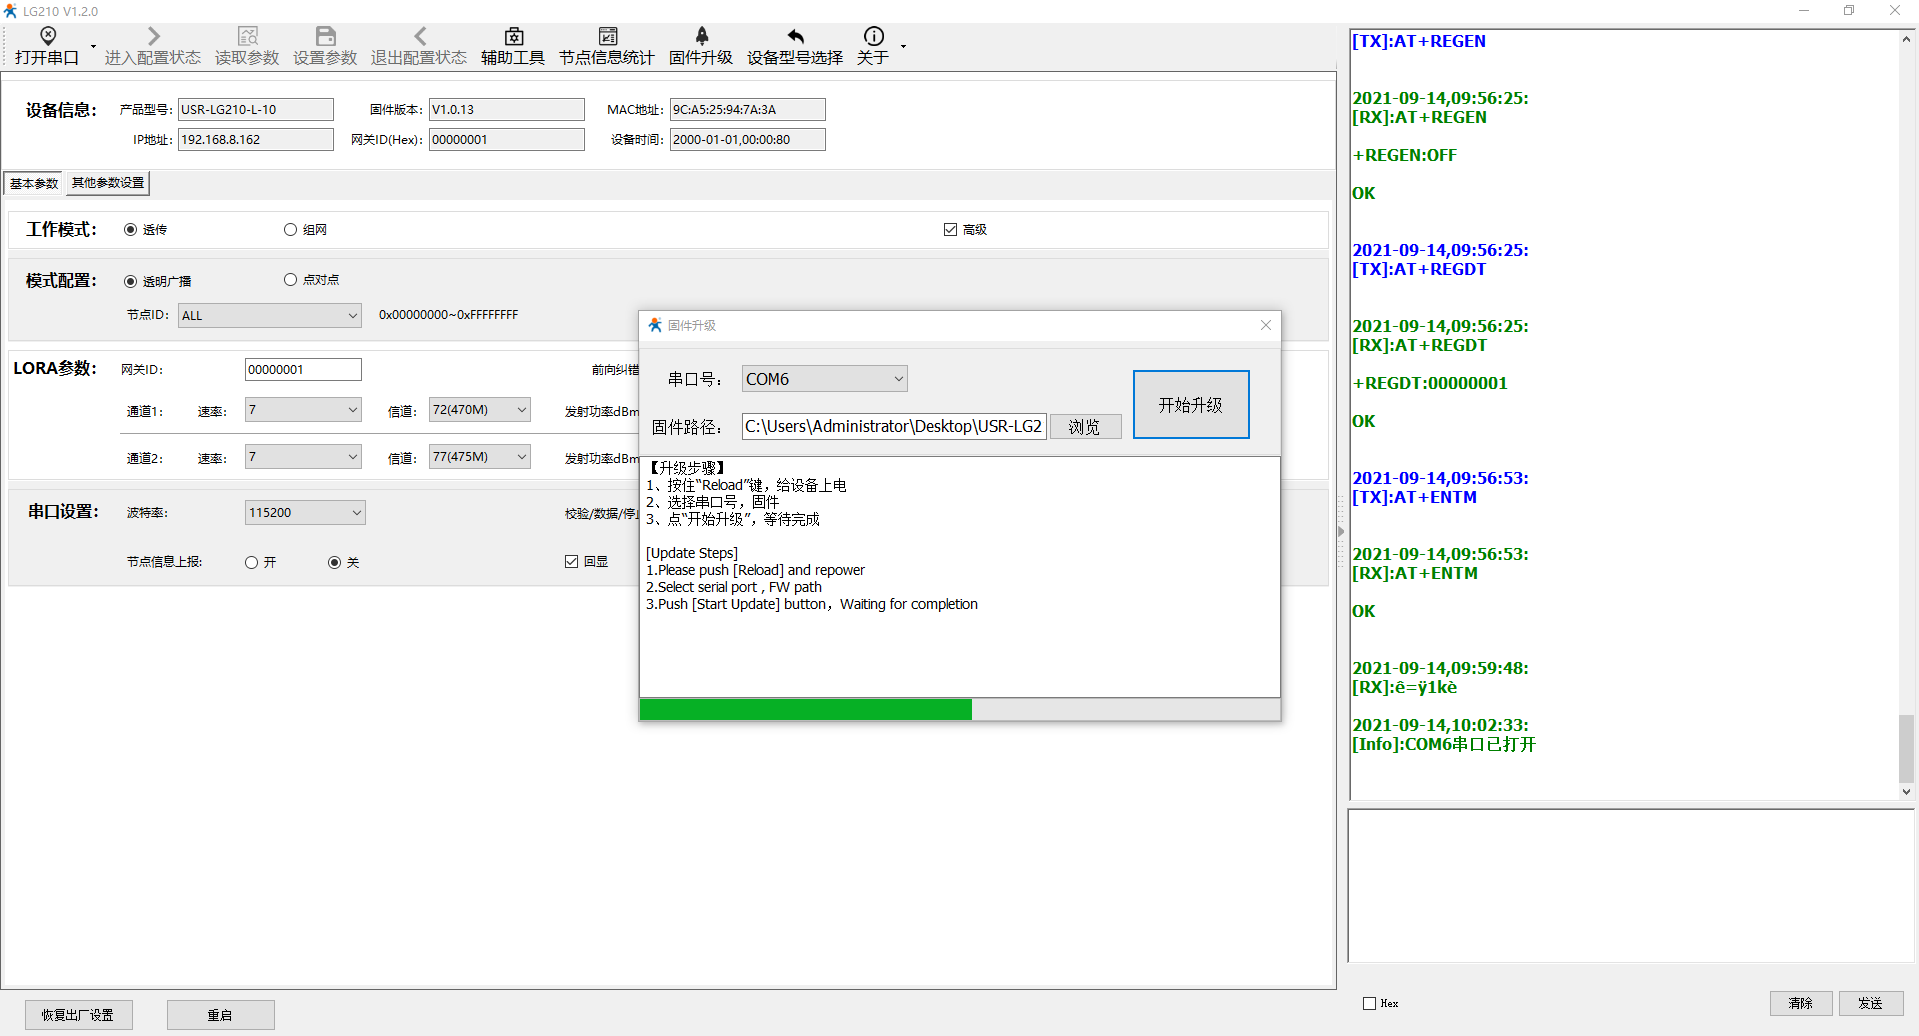Click the 打开串口 (open serial port) icon
1919x1036 pixels.
(x=47, y=37)
